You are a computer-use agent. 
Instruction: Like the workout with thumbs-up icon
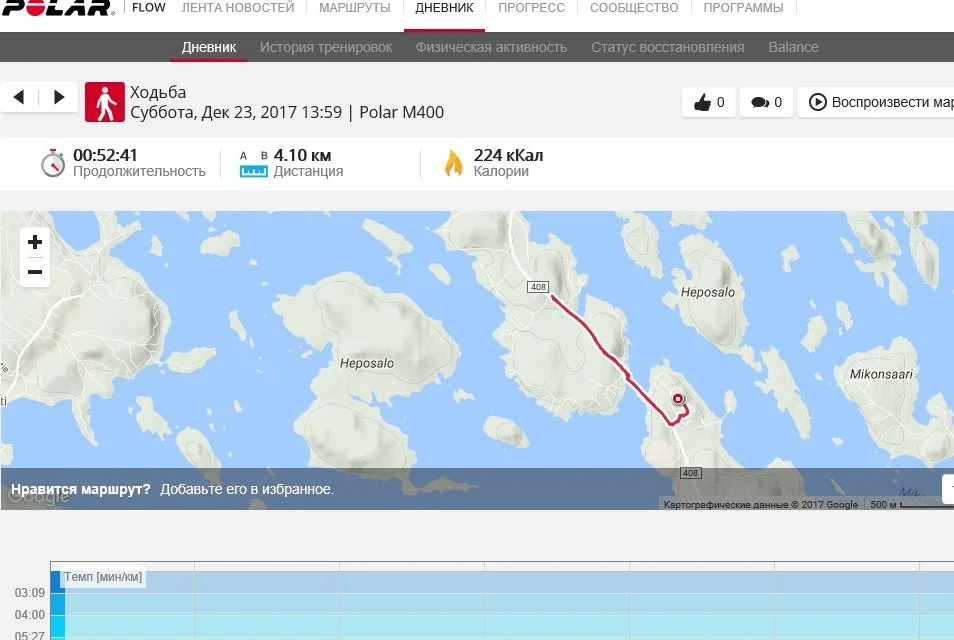[x=709, y=102]
